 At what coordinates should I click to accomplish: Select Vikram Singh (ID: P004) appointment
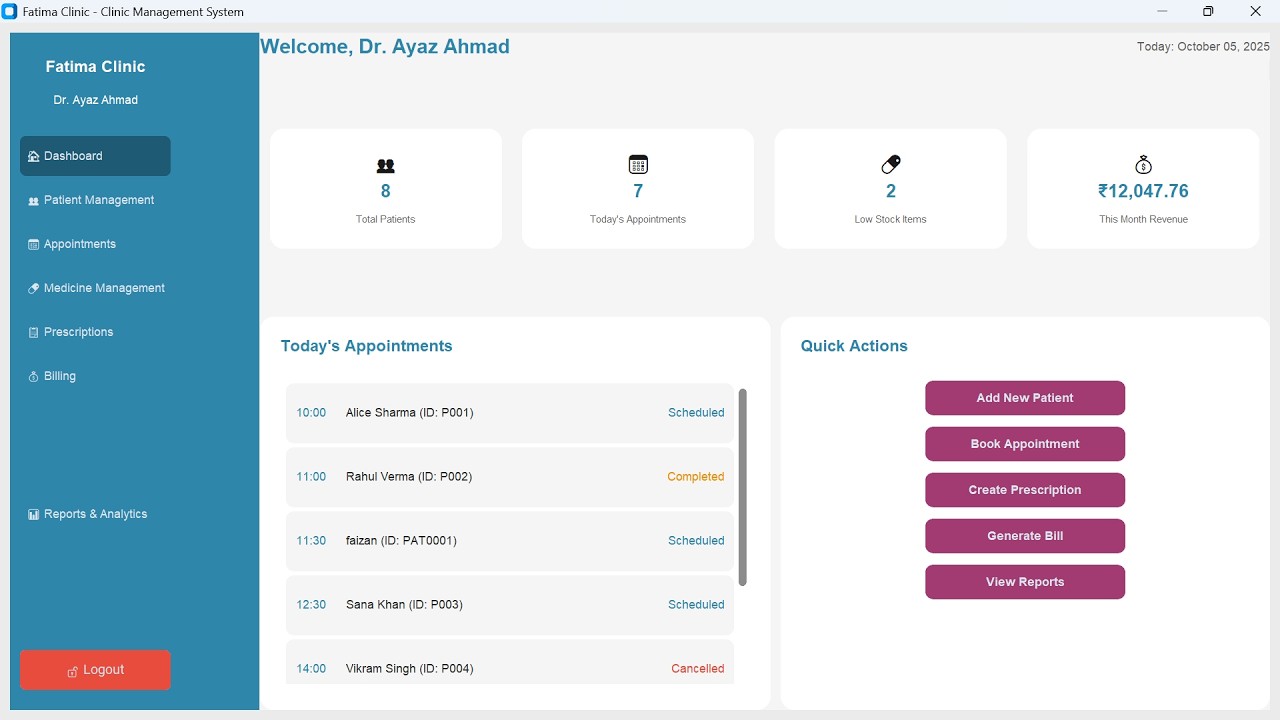(510, 662)
